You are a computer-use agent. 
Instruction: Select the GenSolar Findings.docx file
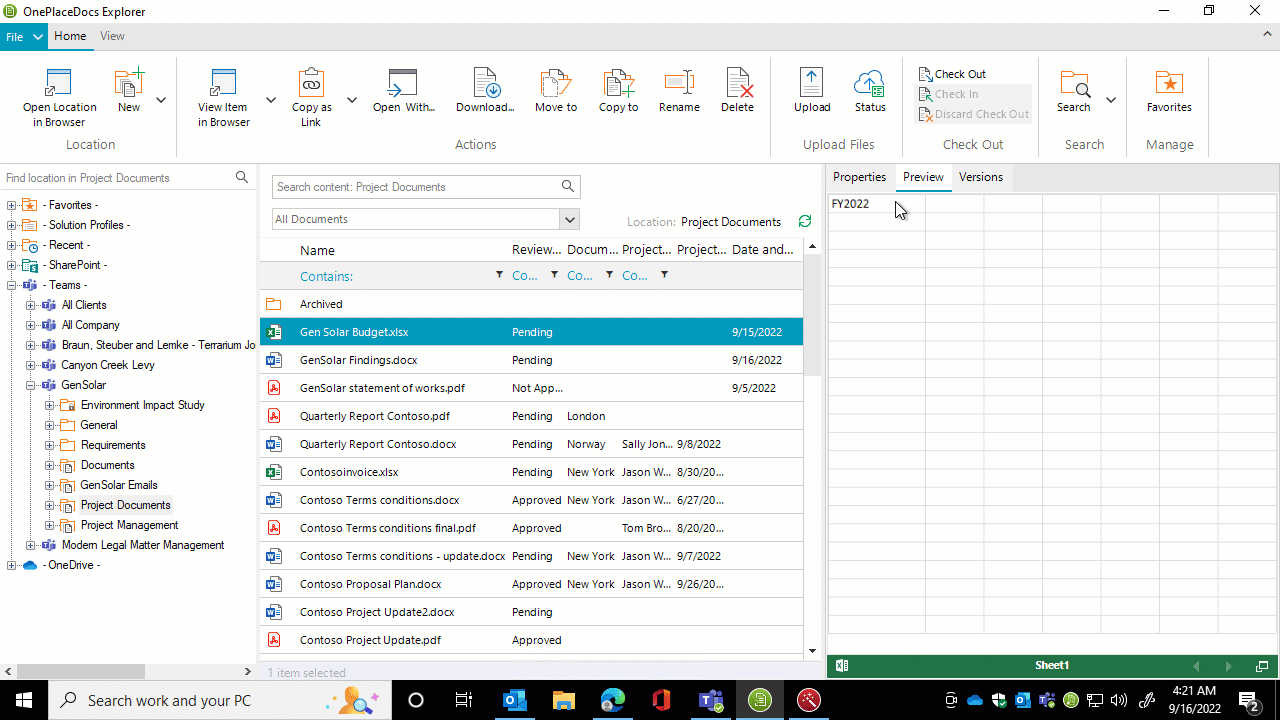[531, 360]
